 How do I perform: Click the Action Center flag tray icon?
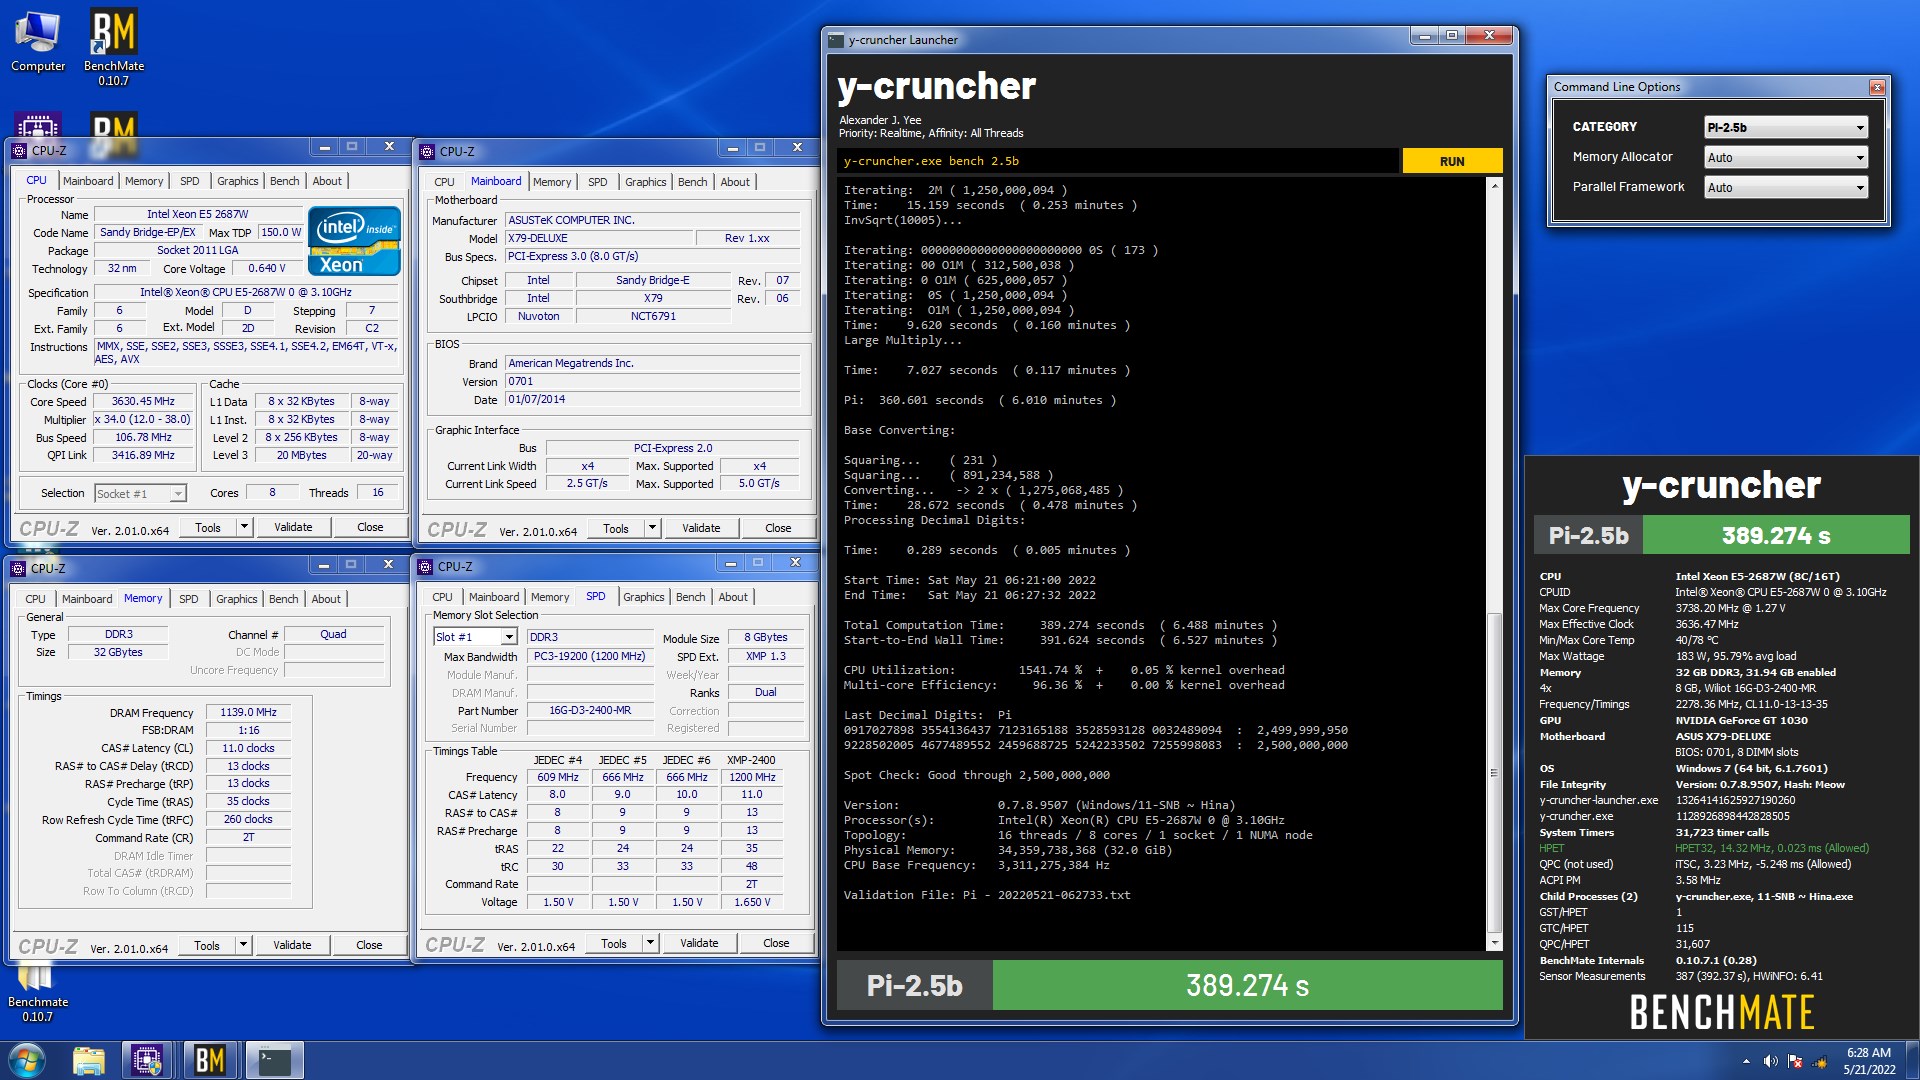[1795, 1061]
